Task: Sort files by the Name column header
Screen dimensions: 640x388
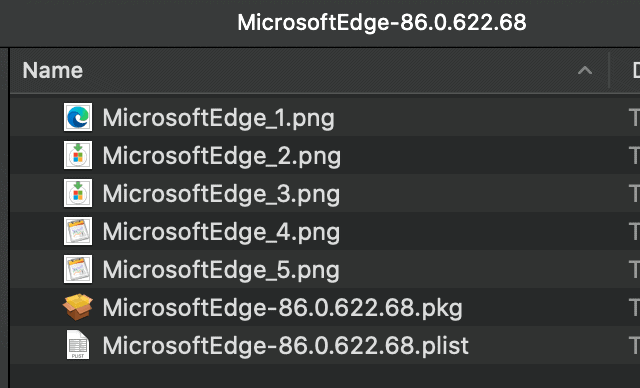Action: (53, 70)
